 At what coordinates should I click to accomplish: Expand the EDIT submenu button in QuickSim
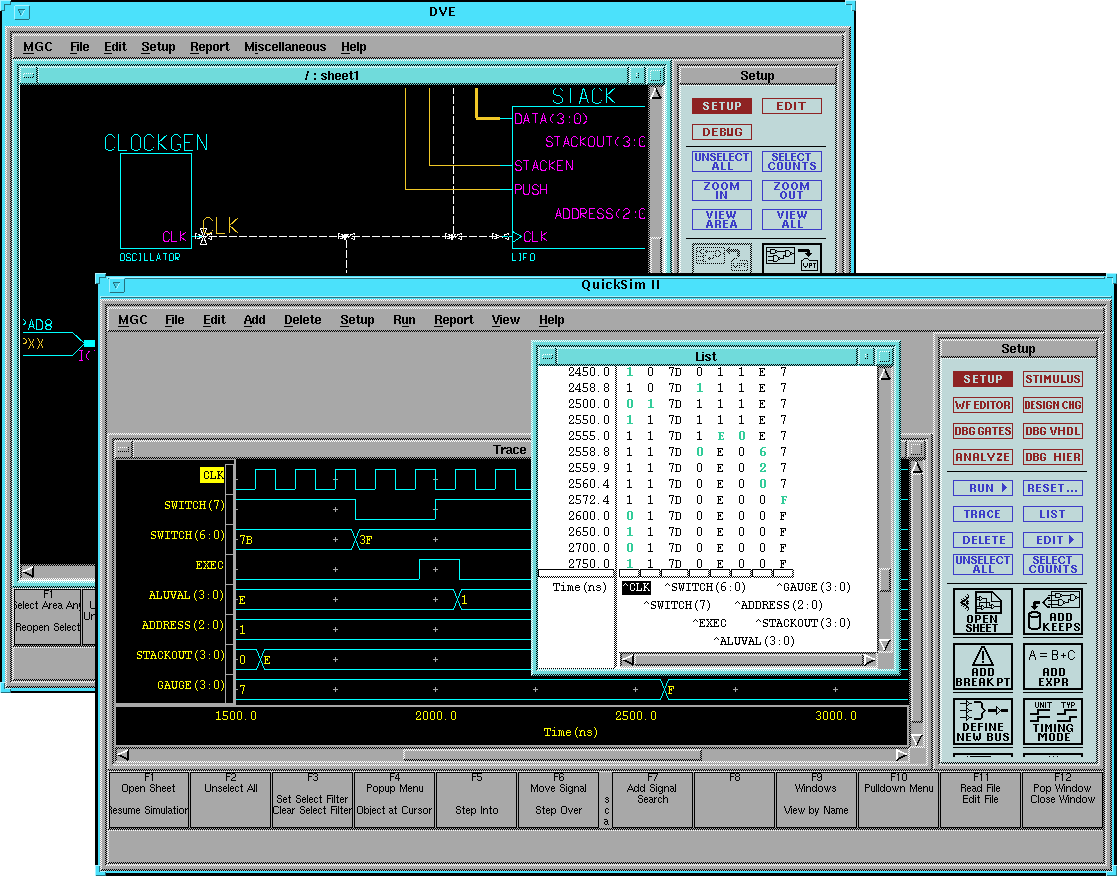pos(1053,540)
